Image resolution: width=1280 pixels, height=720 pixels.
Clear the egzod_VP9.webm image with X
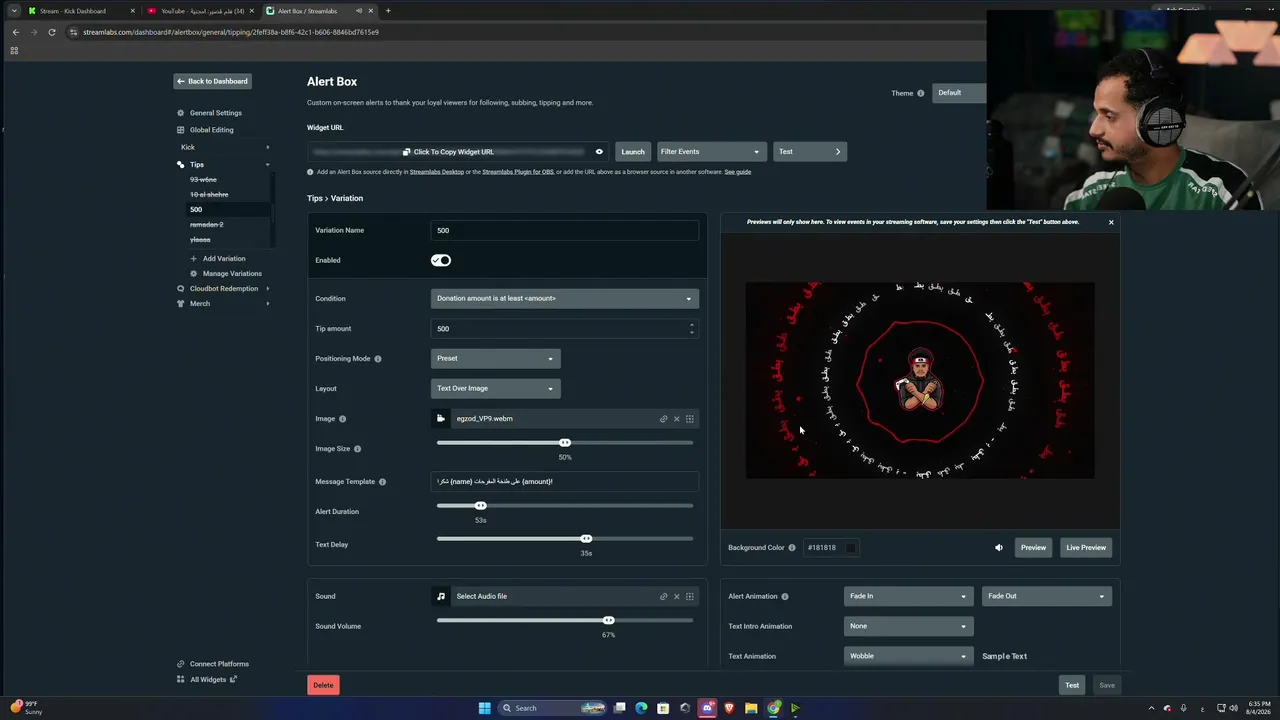tap(676, 419)
